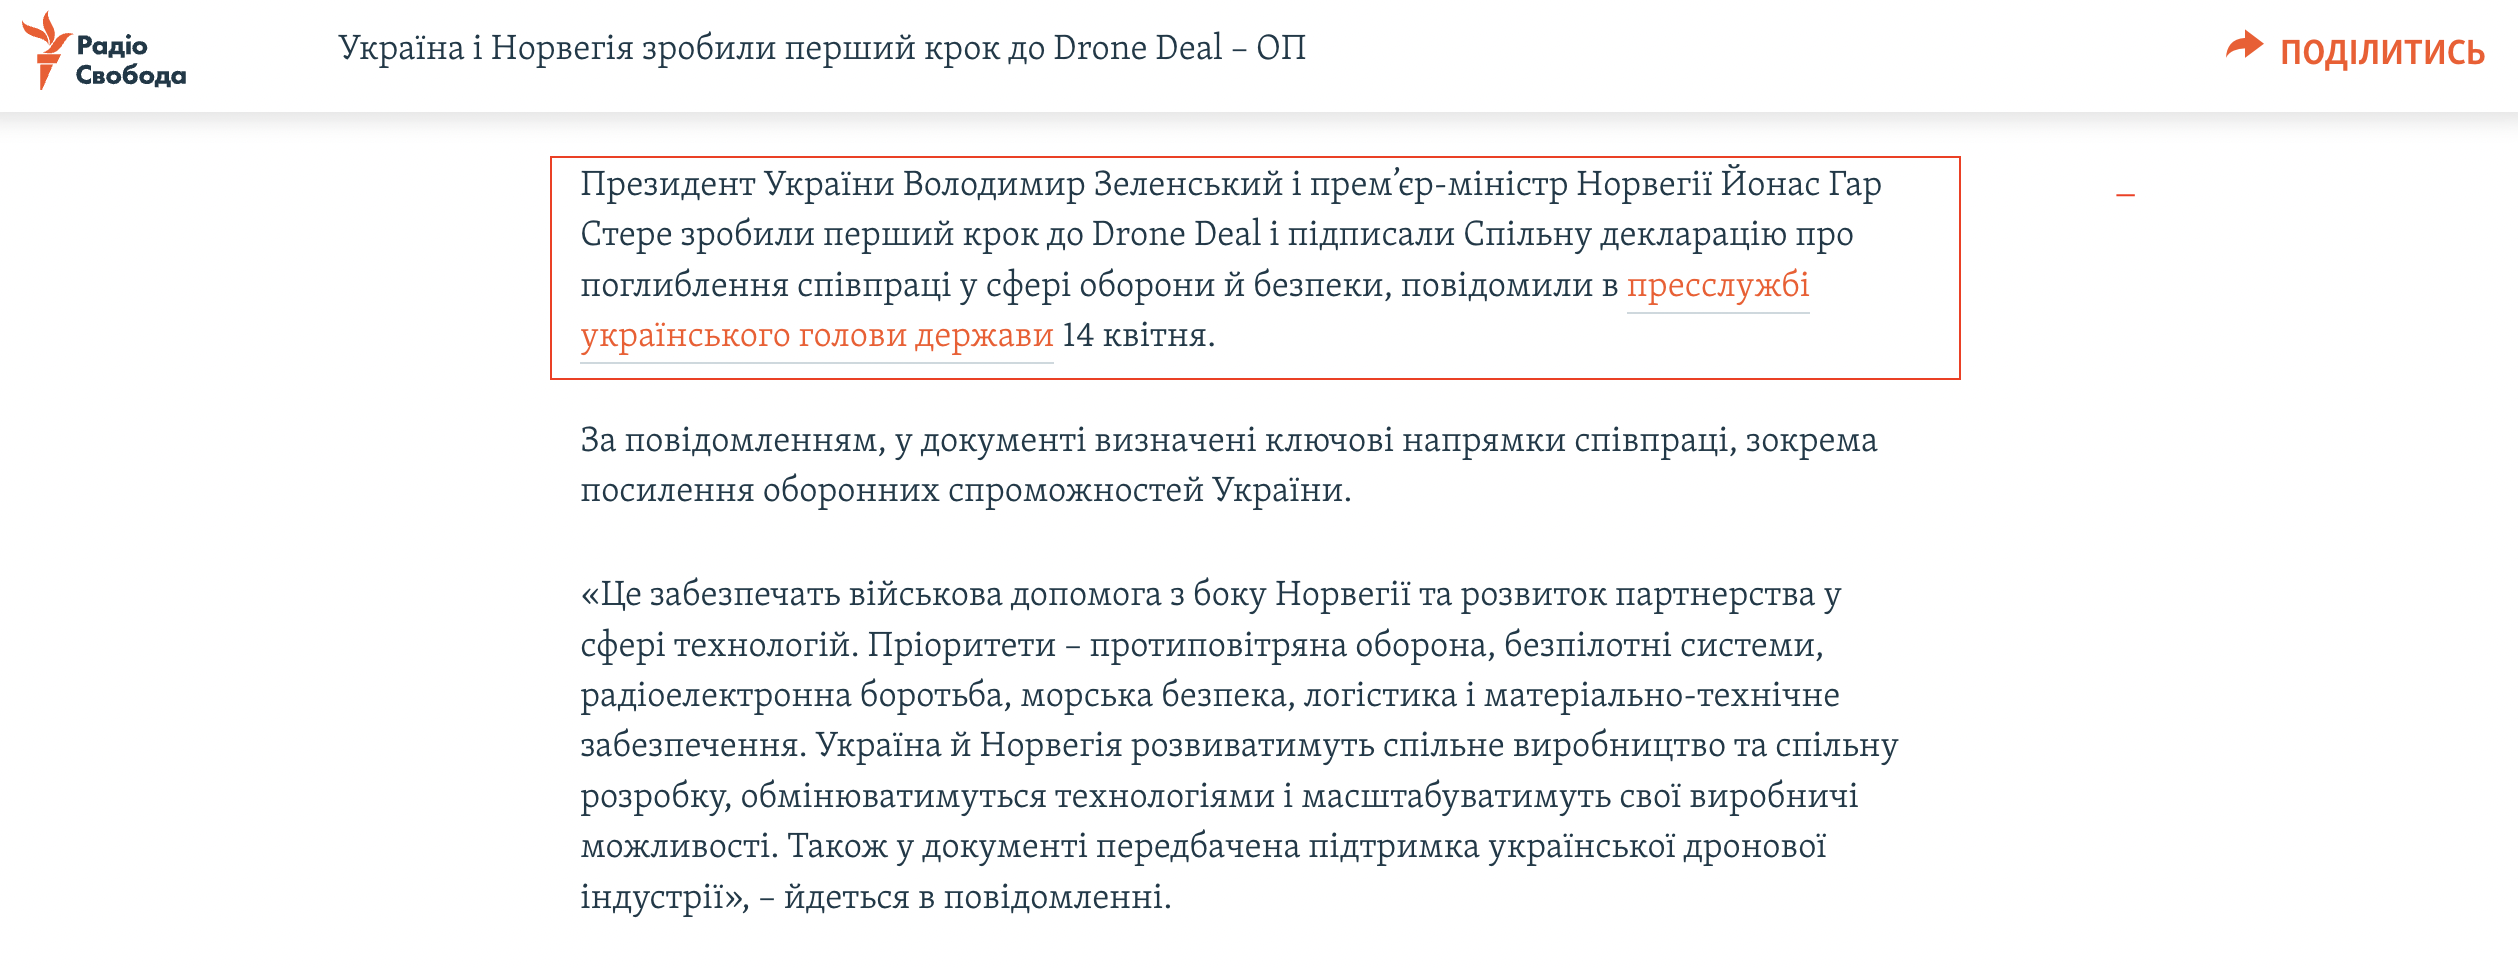Click the sticky header article title
The width and height of the screenshot is (2518, 968).
click(822, 48)
